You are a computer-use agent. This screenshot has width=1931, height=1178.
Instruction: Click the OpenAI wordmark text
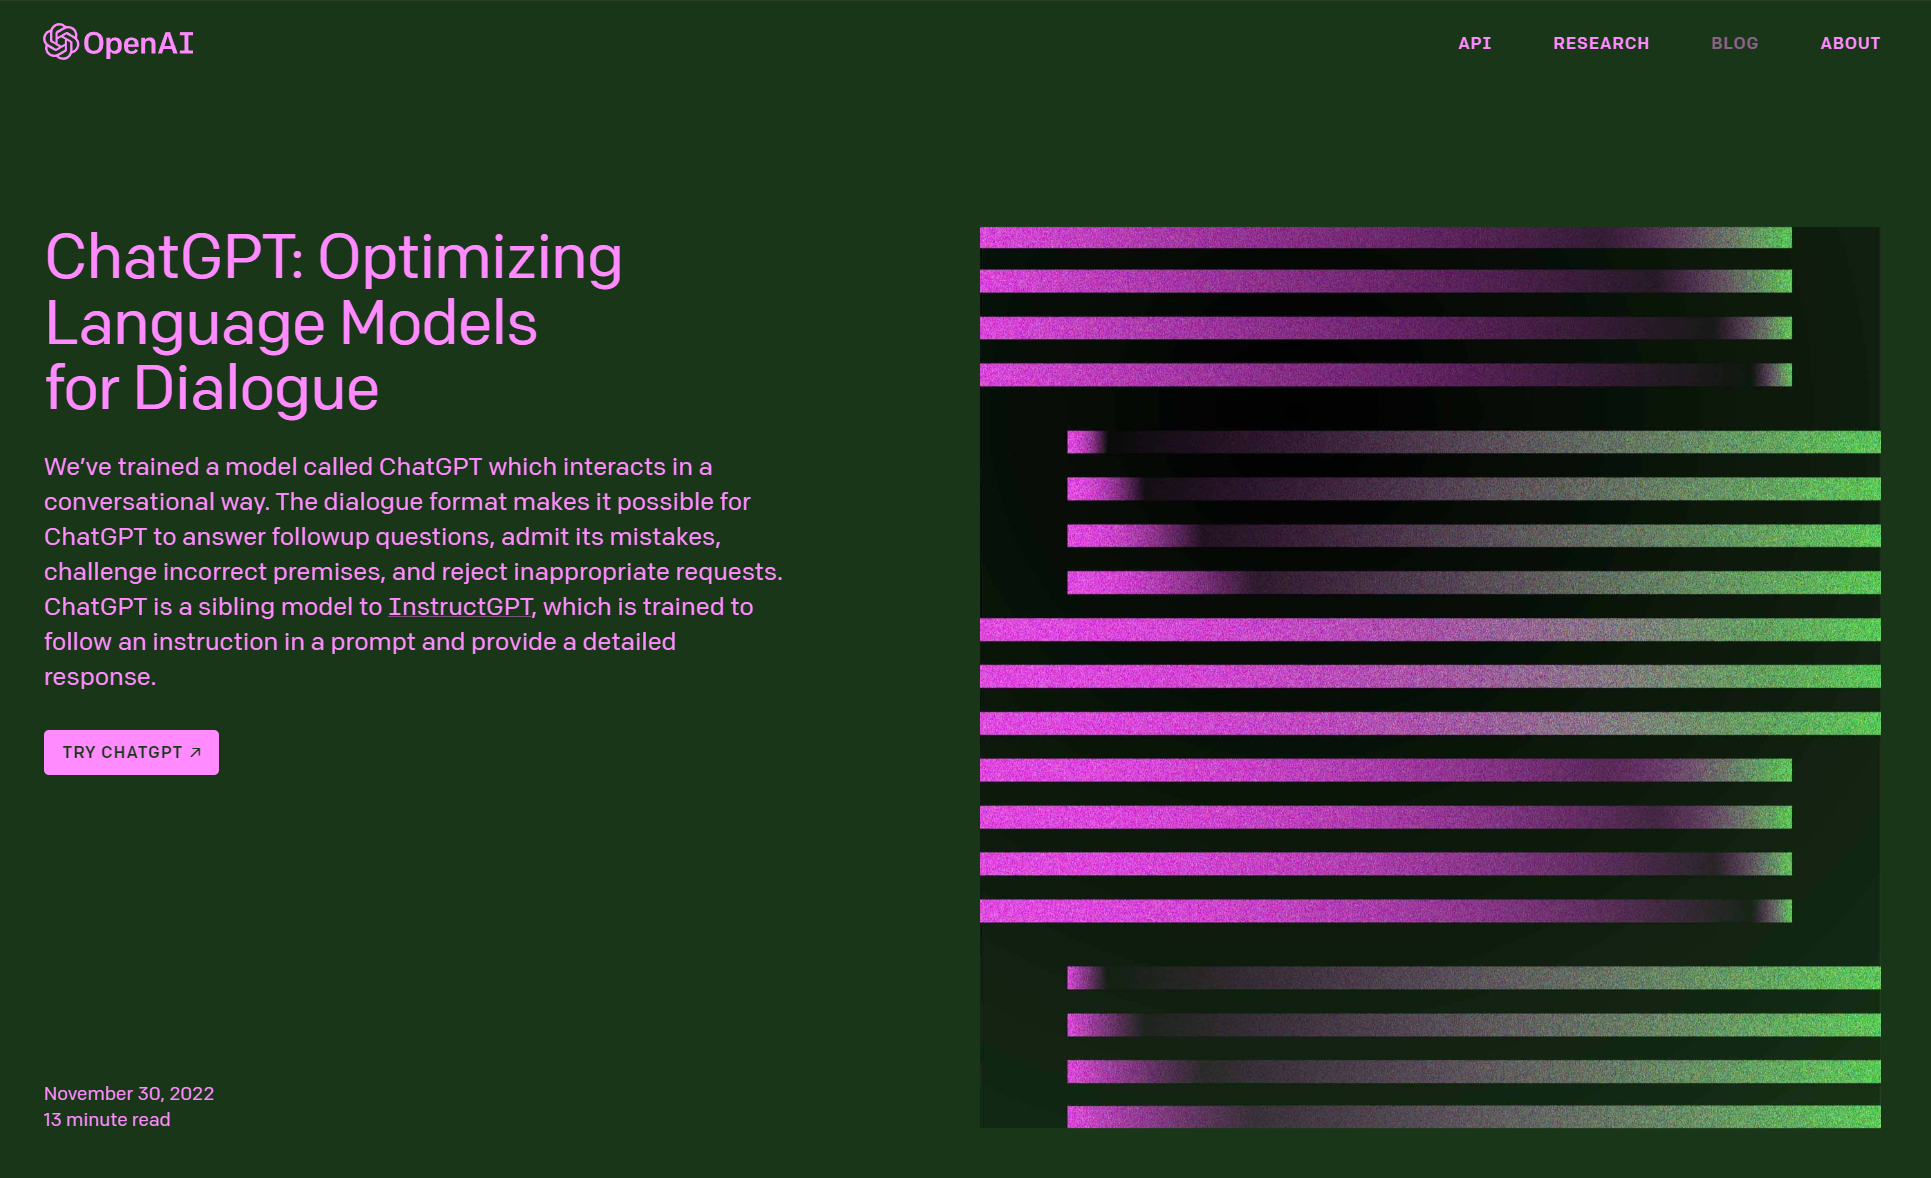(x=138, y=43)
